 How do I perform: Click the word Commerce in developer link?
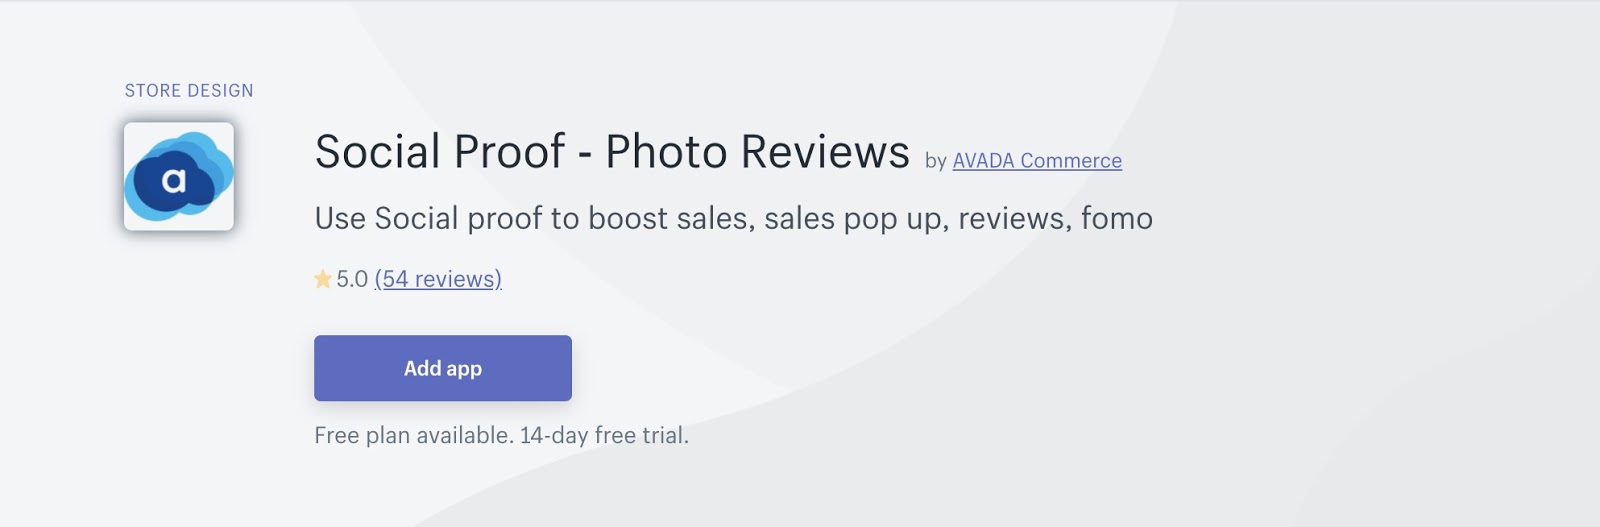(x=1071, y=161)
